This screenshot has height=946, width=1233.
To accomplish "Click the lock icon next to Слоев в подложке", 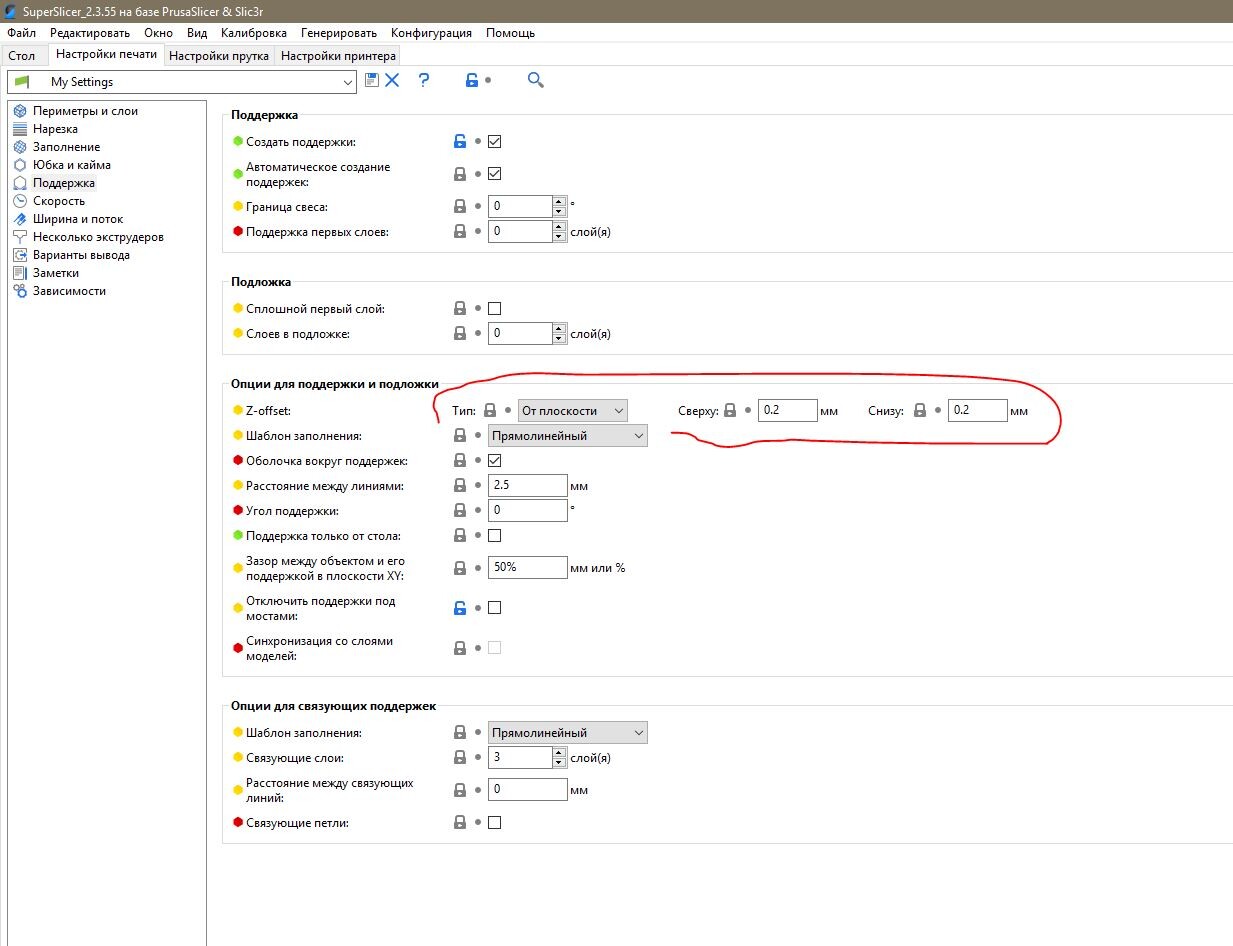I will pos(460,333).
